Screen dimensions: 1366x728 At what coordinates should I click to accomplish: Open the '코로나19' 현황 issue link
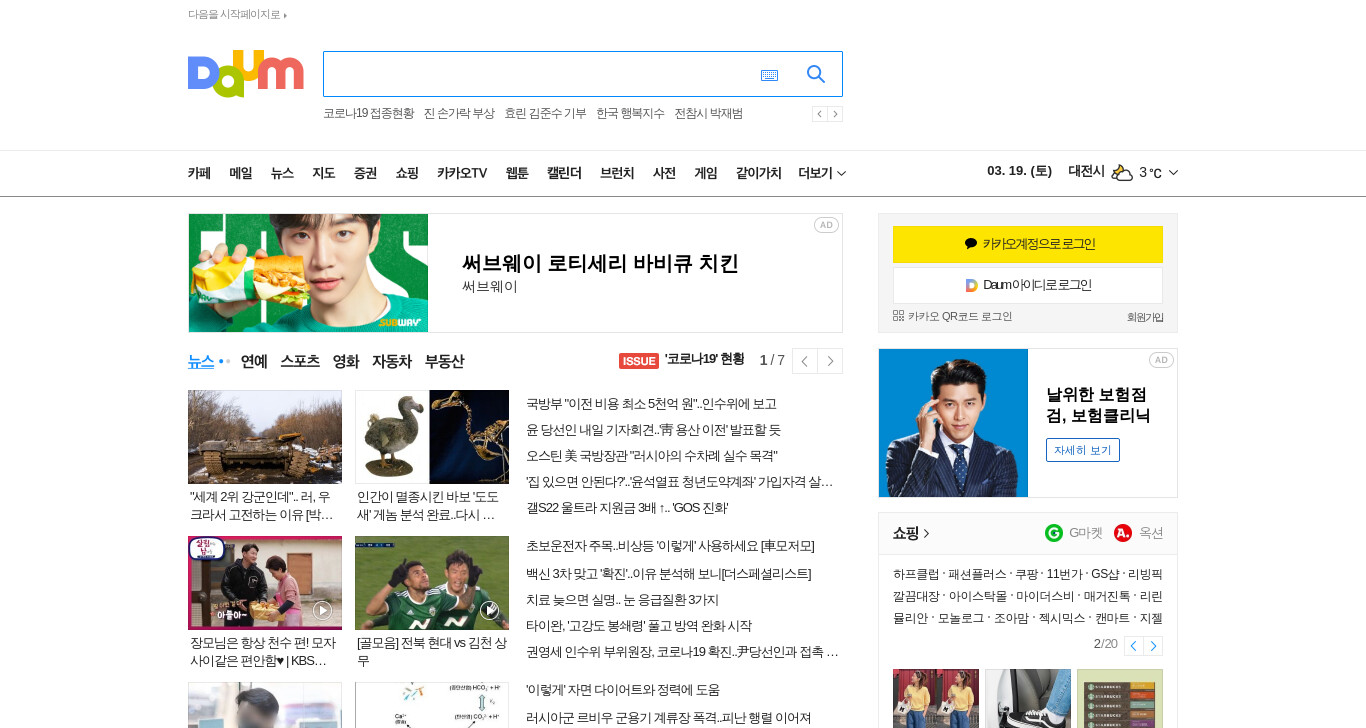(x=705, y=360)
